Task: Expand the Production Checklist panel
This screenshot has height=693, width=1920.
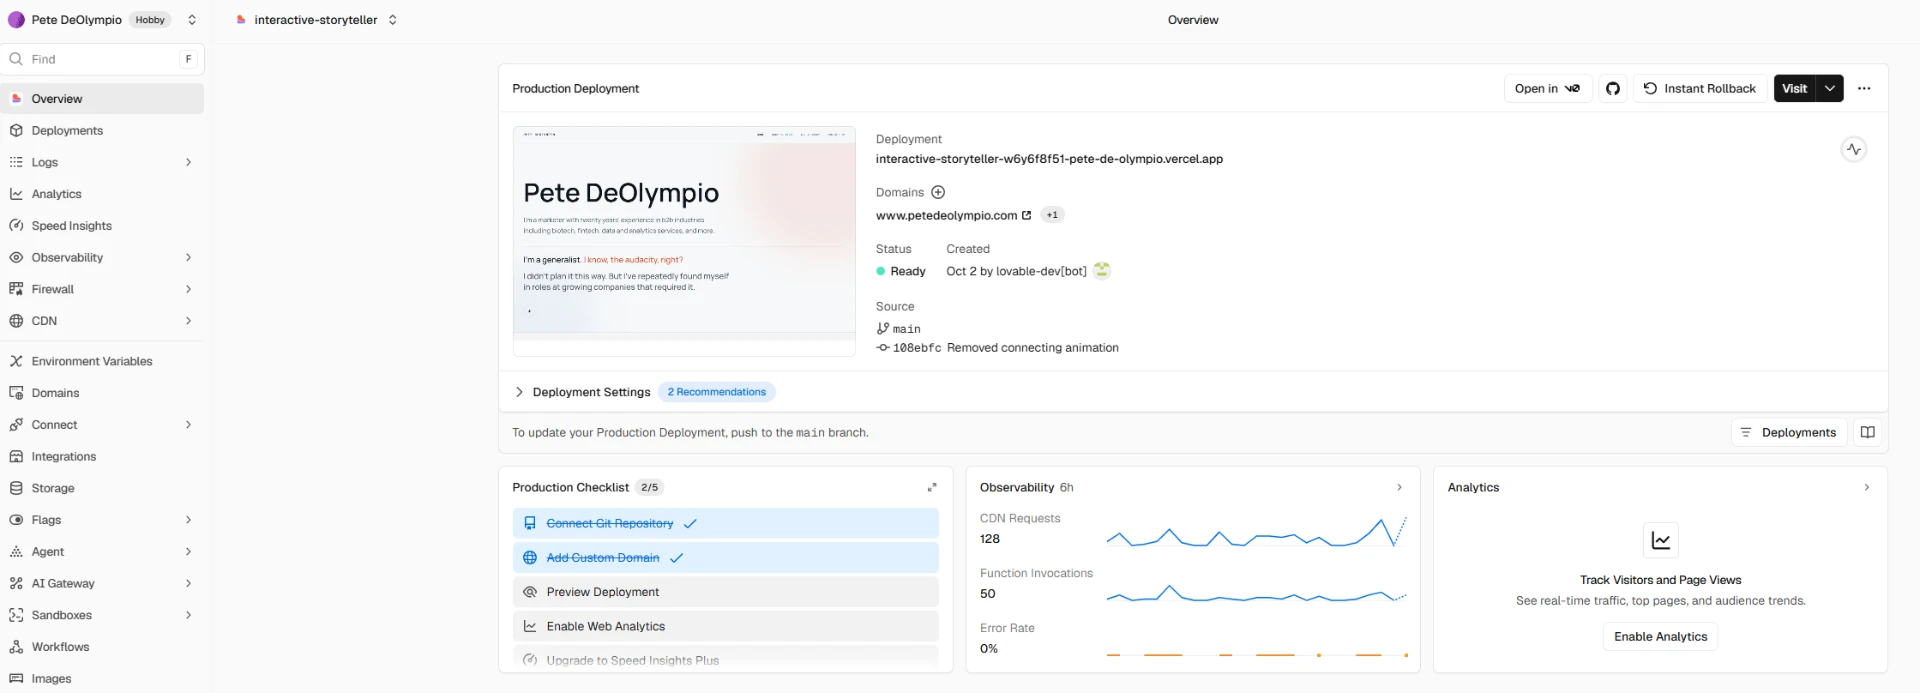Action: tap(932, 487)
